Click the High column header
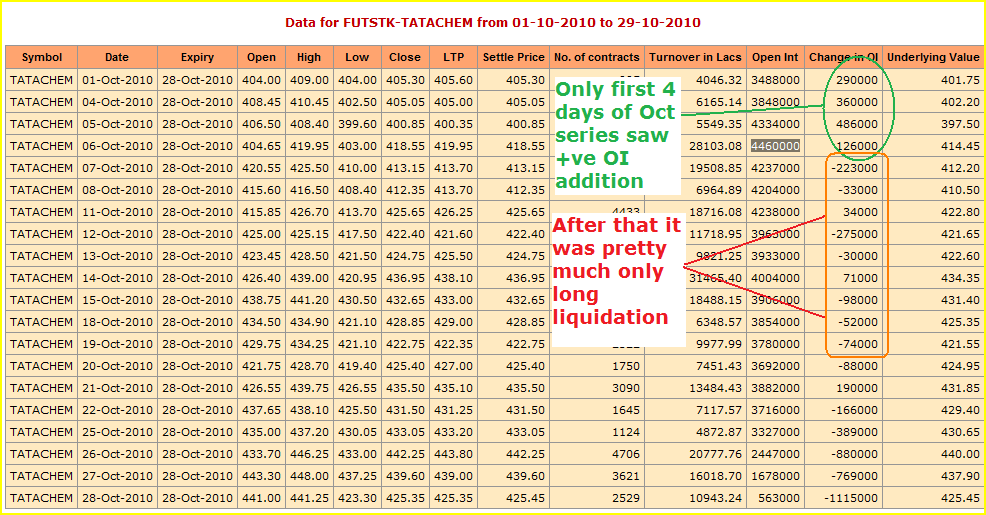 coord(309,57)
